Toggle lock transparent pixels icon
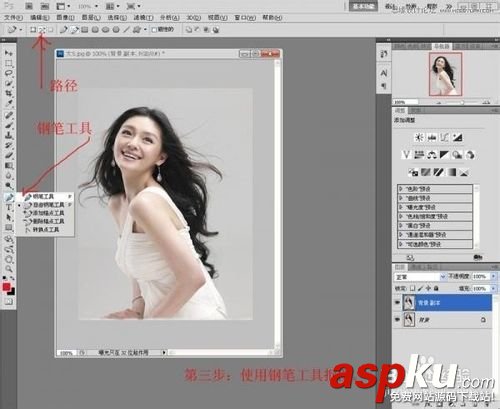This screenshot has height=409, width=500. pos(412,288)
